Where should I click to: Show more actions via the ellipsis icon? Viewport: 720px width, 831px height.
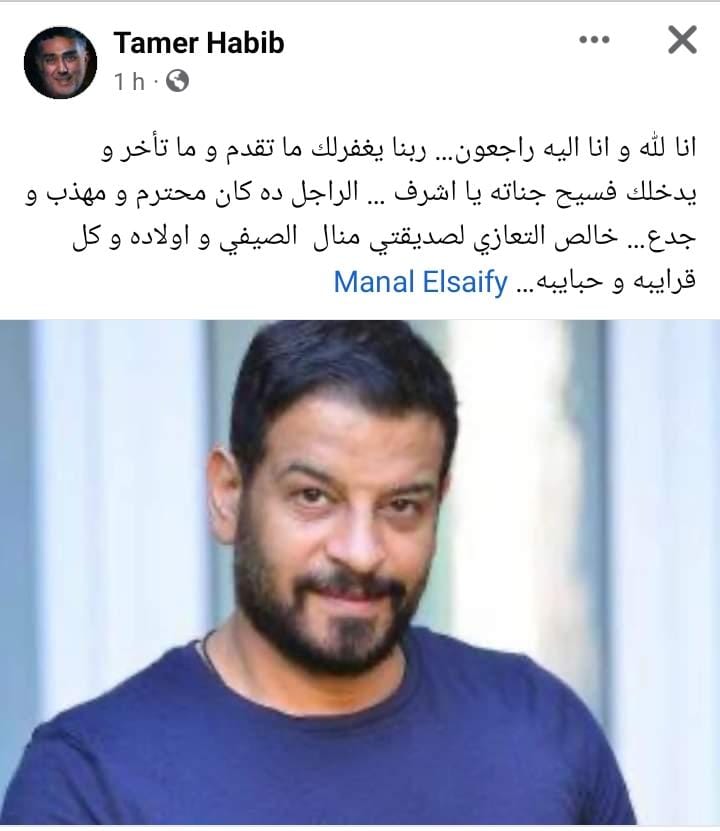(x=594, y=40)
